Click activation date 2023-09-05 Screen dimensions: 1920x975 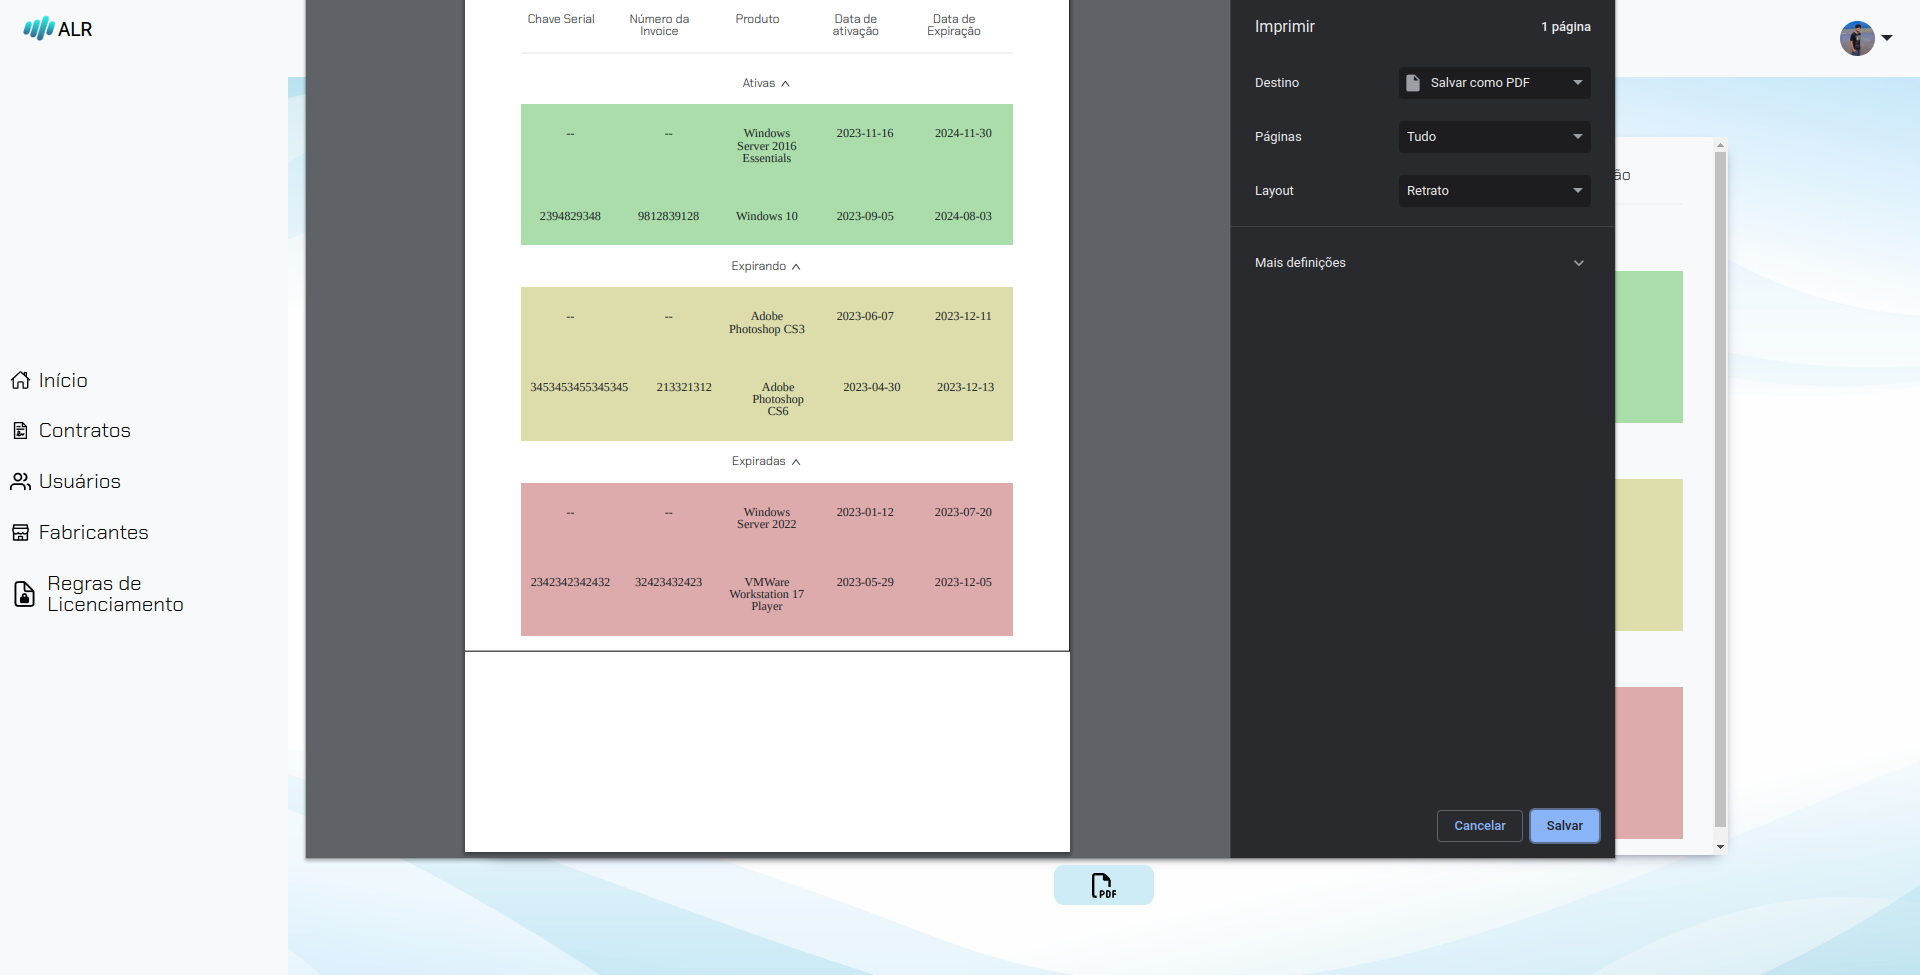click(x=865, y=216)
